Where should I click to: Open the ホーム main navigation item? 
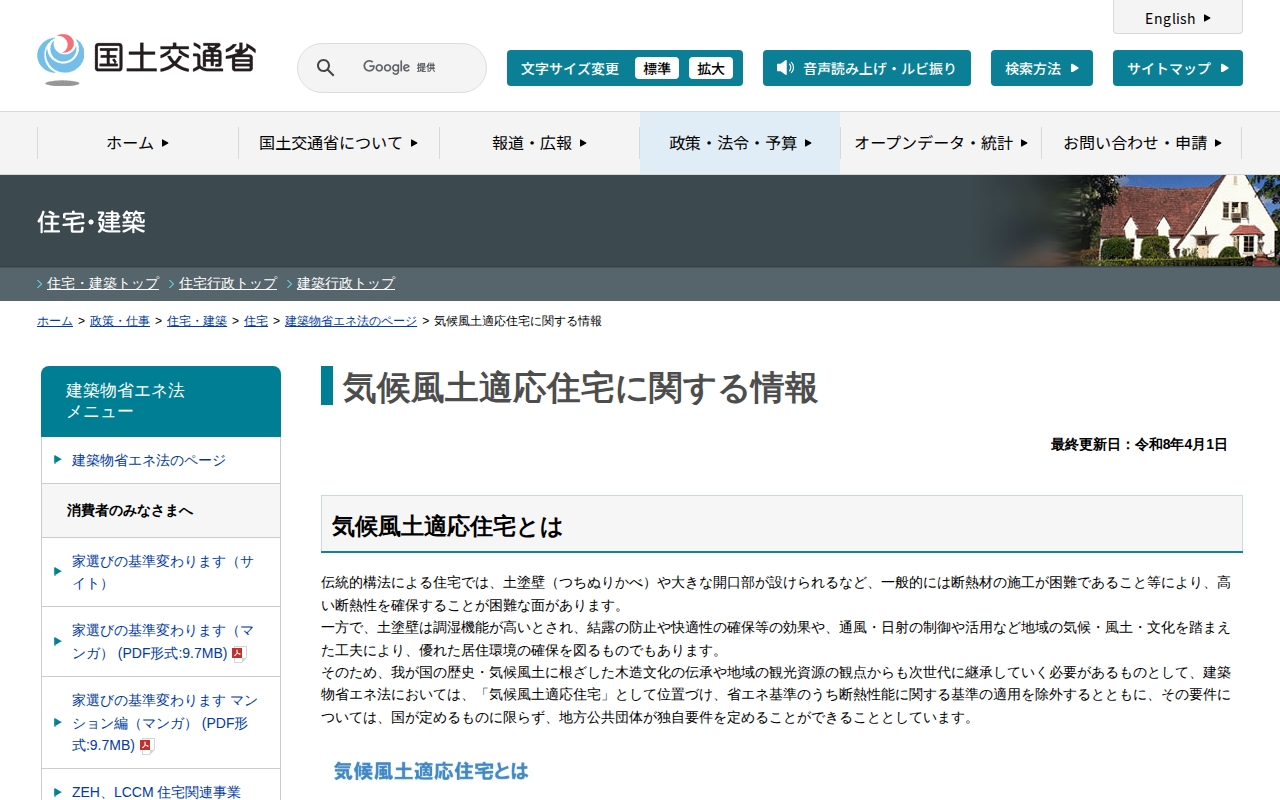coord(138,143)
